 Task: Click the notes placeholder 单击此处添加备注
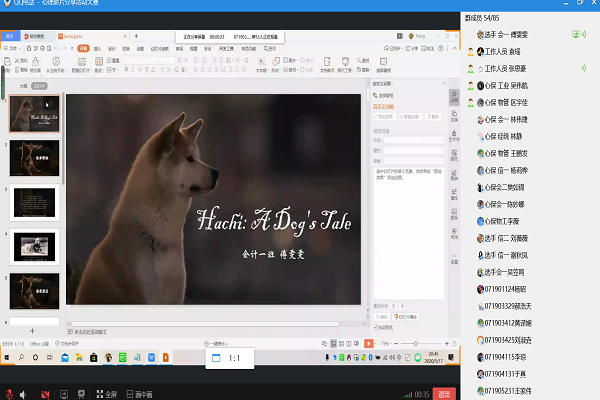coord(90,332)
